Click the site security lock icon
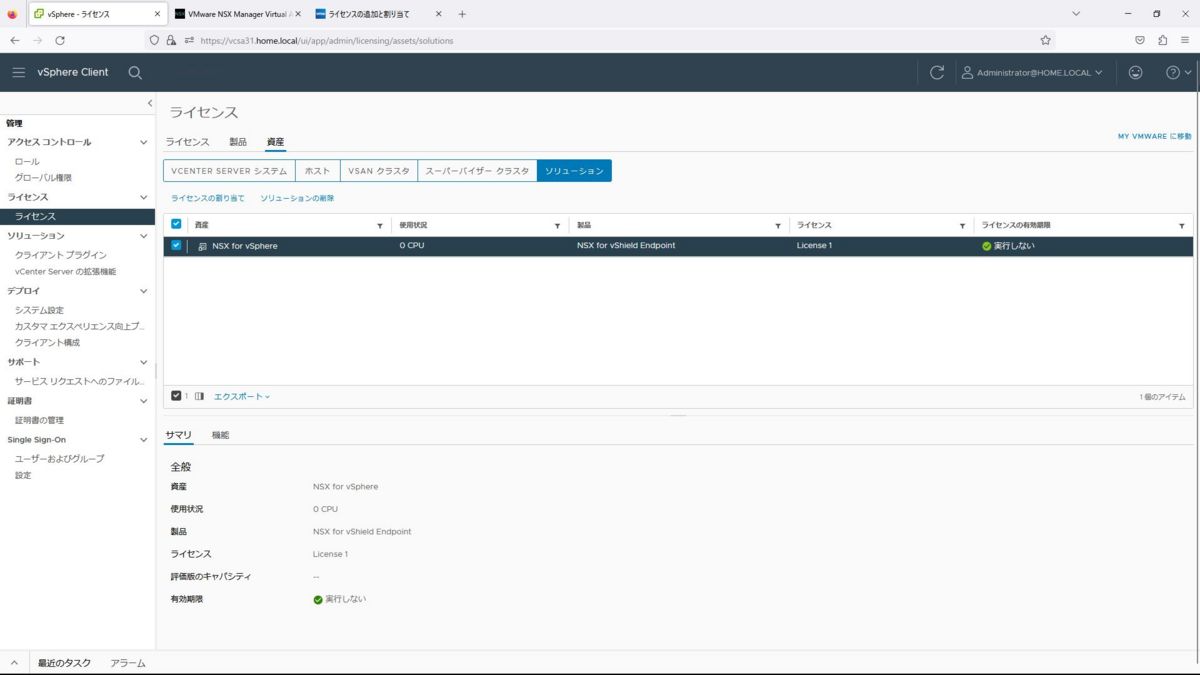The image size is (1200, 675). click(x=171, y=40)
